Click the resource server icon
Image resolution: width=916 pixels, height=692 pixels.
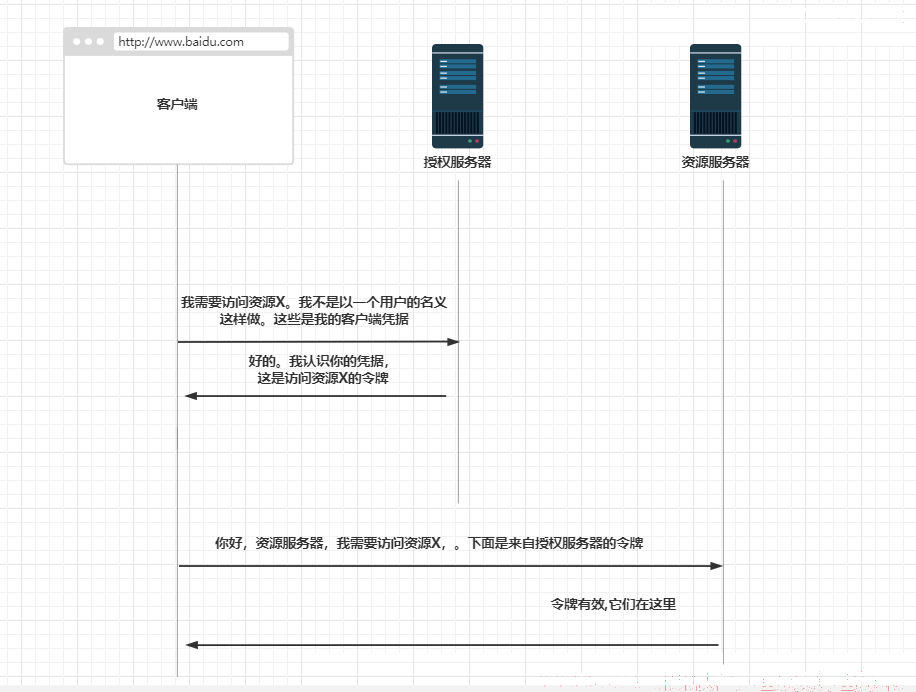coord(715,96)
